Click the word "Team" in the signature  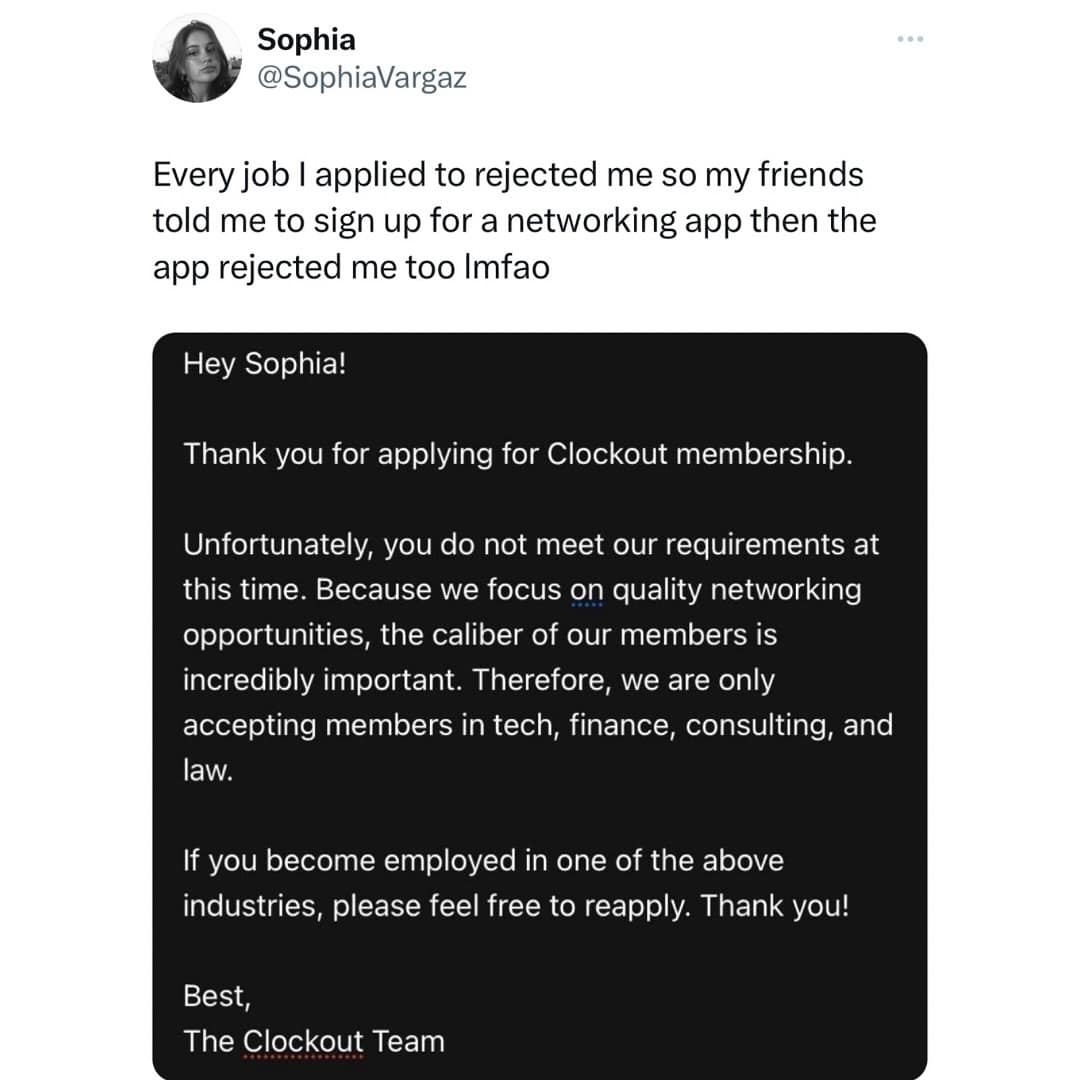click(408, 1041)
